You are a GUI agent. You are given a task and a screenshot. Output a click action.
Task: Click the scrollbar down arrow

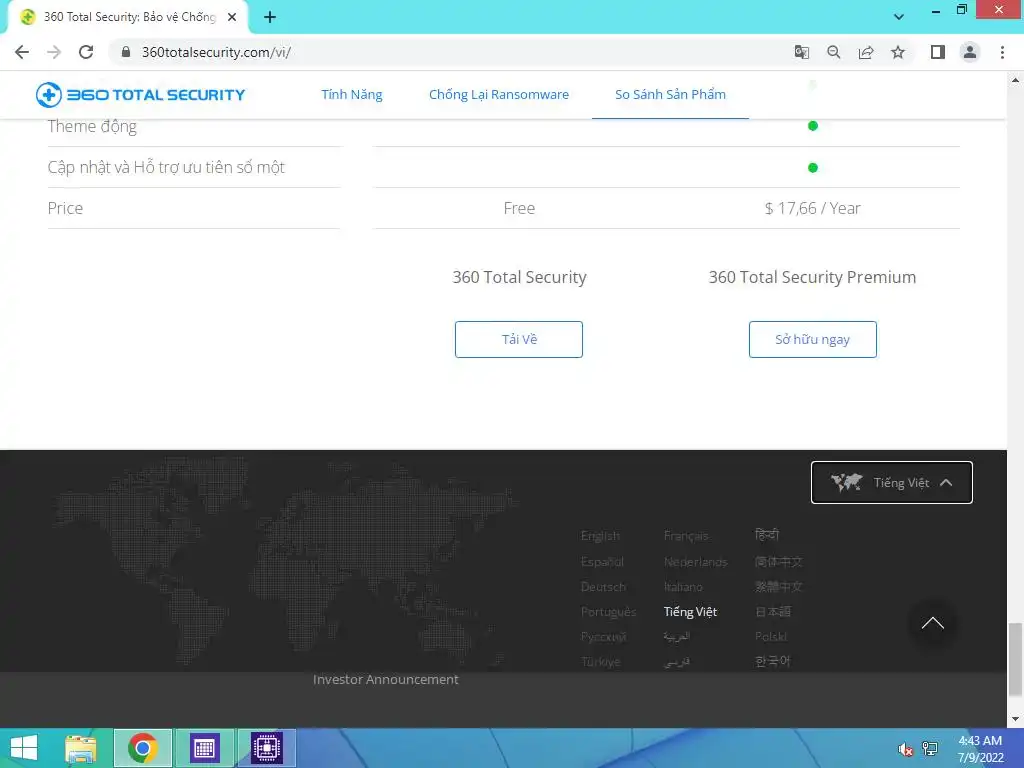[1015, 719]
